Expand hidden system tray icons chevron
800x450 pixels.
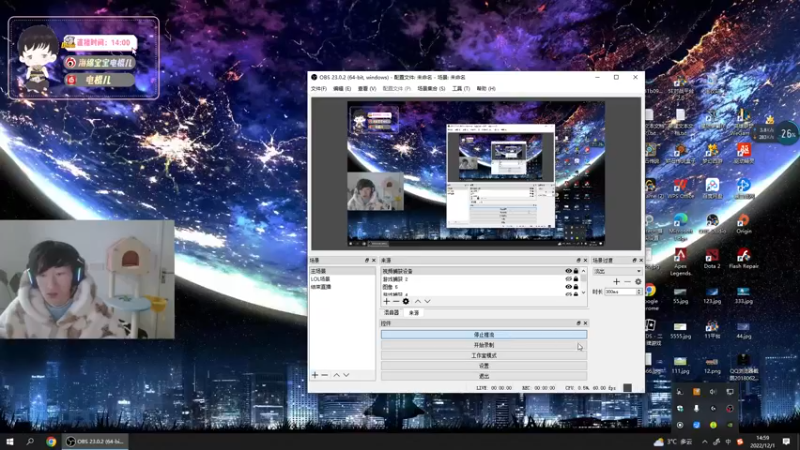click(705, 442)
